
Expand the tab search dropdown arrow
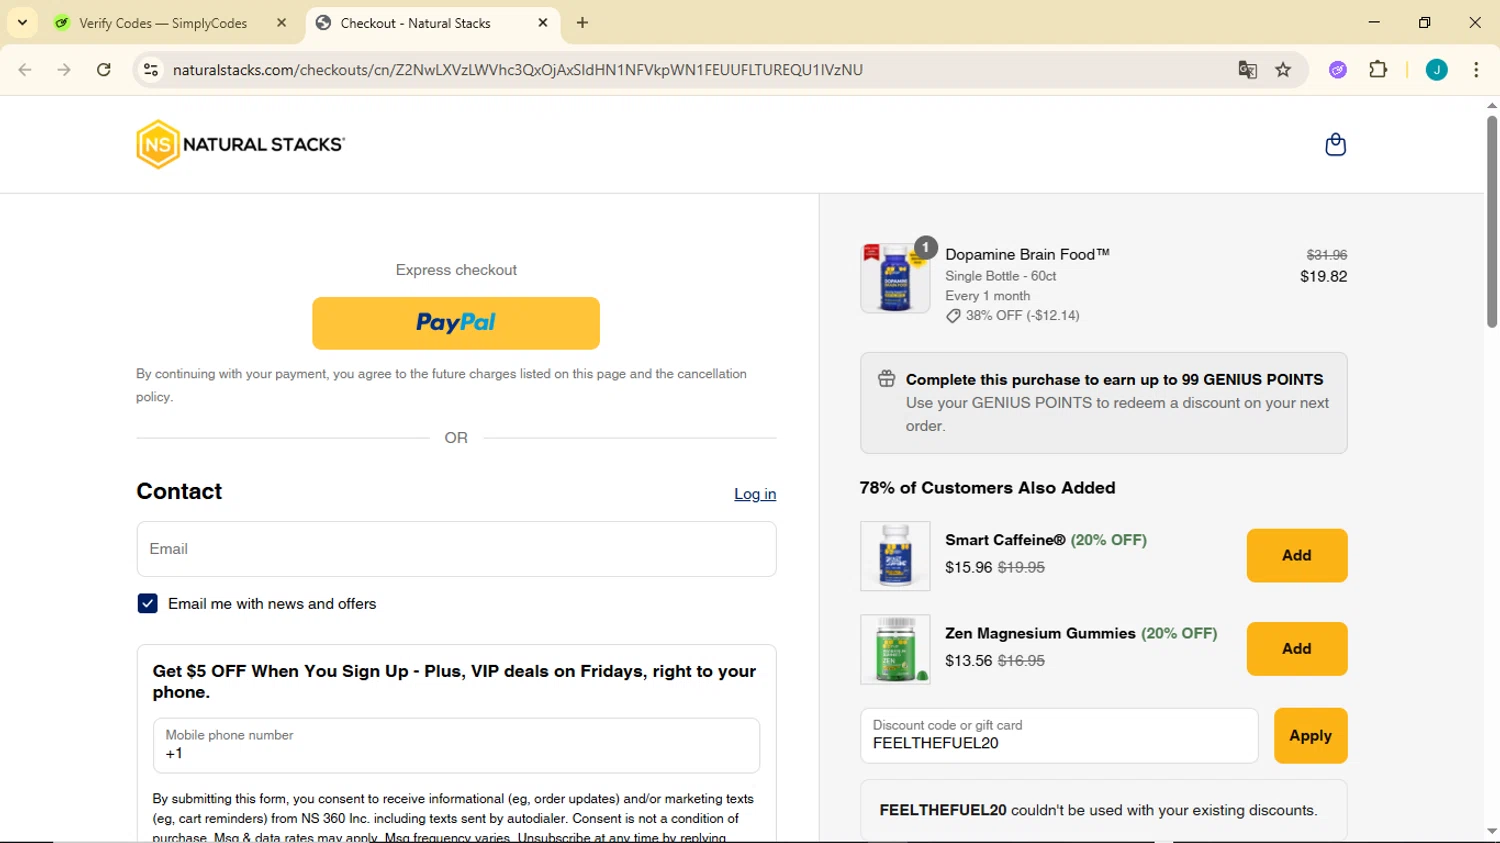click(22, 23)
